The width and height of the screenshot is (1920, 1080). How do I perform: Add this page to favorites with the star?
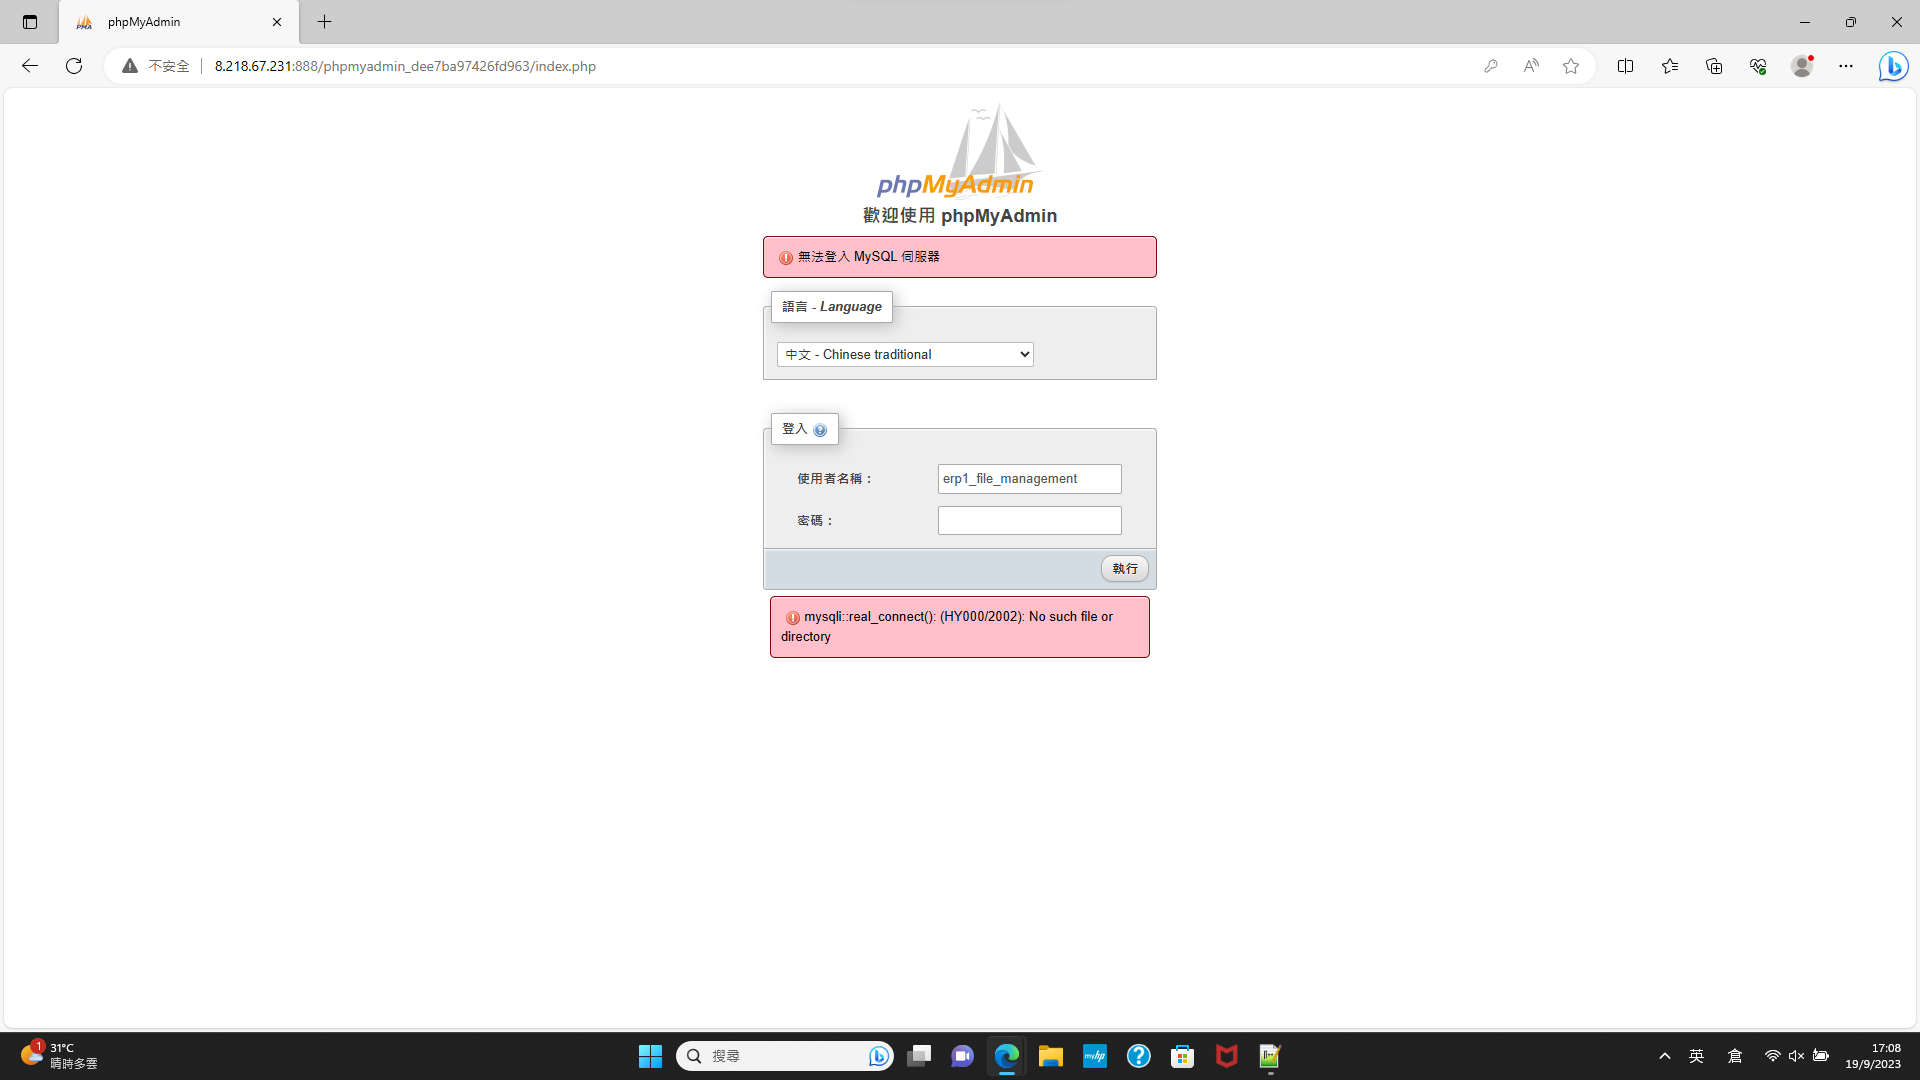point(1571,66)
